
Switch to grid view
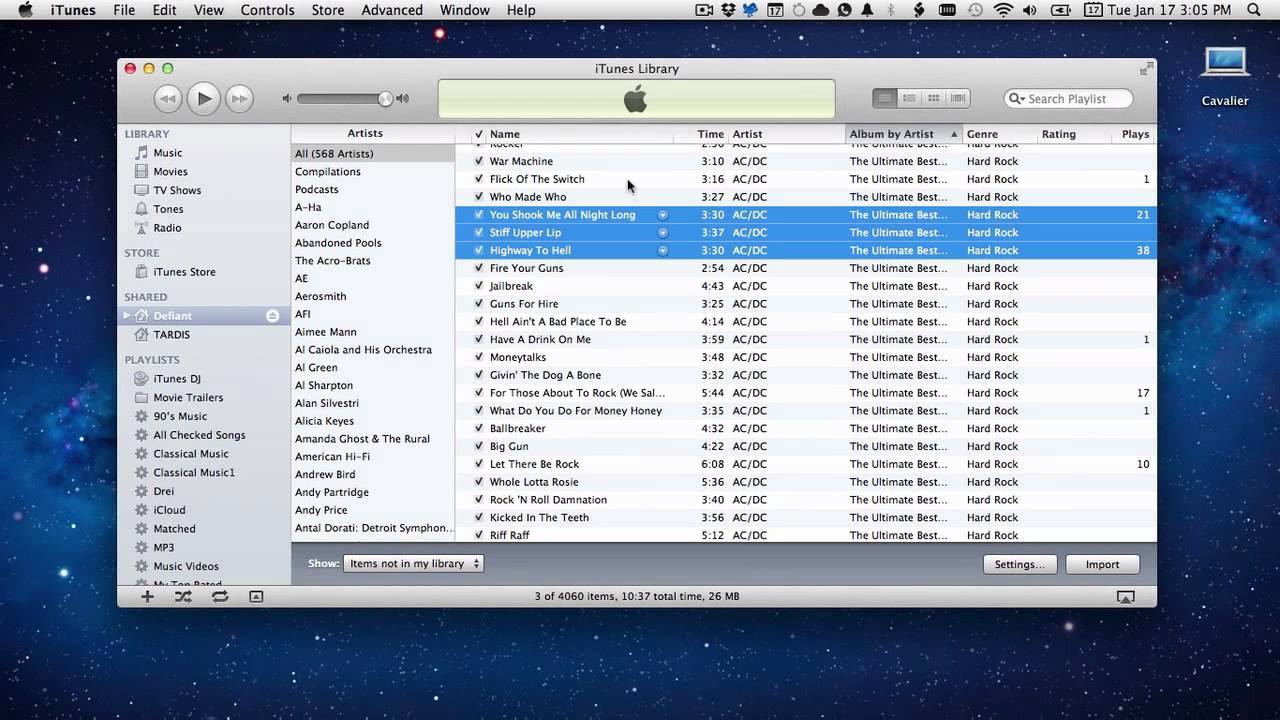(x=933, y=98)
